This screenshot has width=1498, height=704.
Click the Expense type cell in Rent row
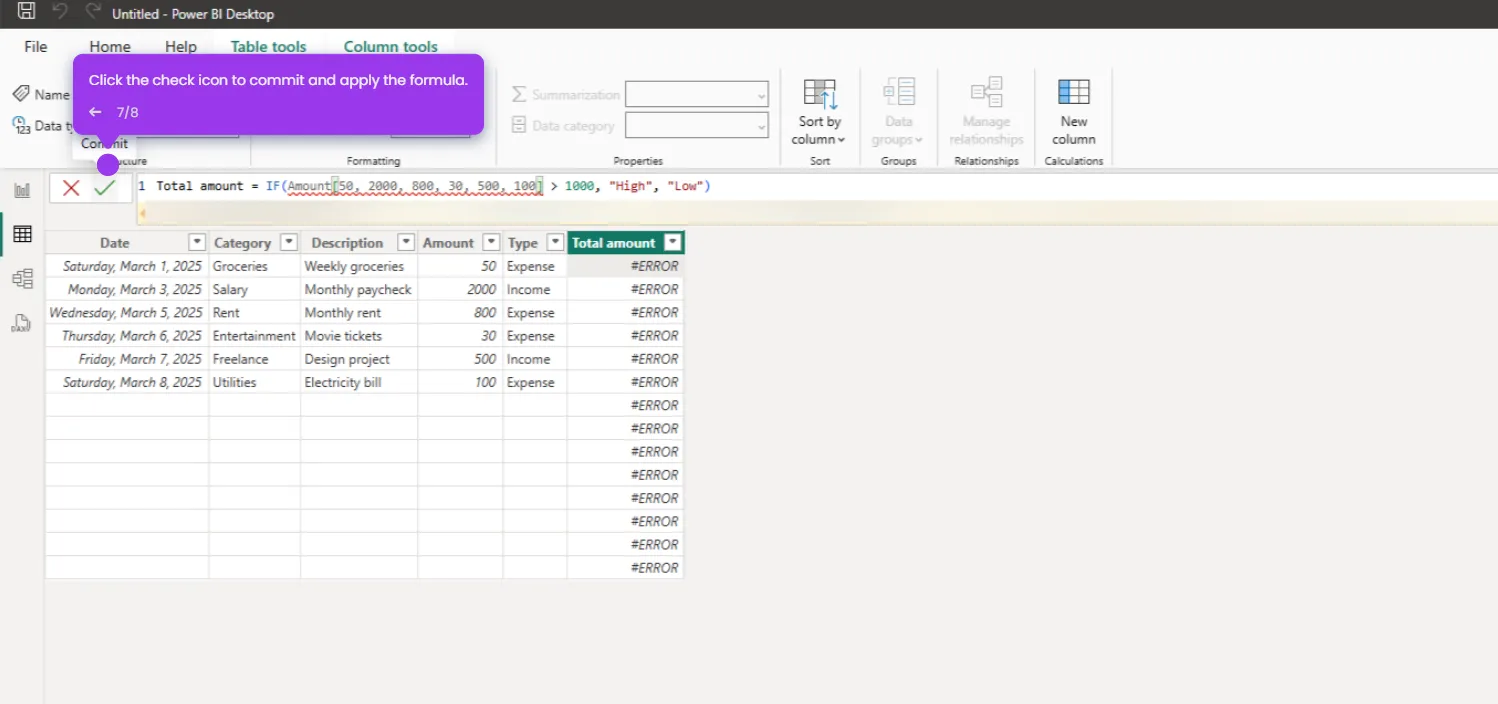coord(535,312)
